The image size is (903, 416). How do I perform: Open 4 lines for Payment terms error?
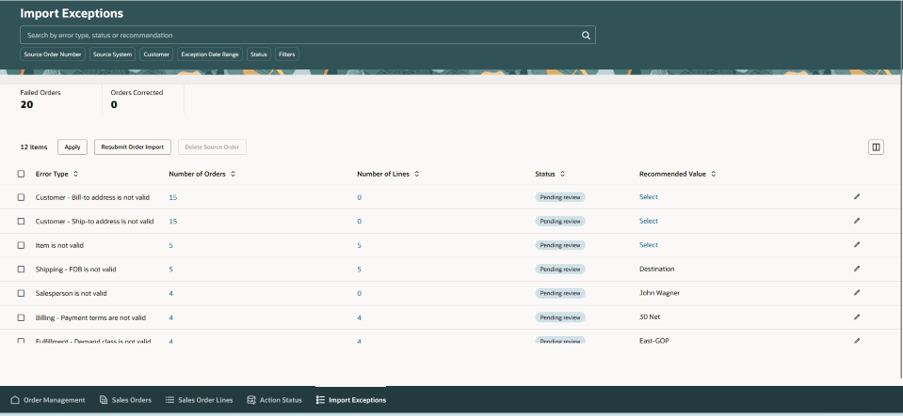[359, 318]
